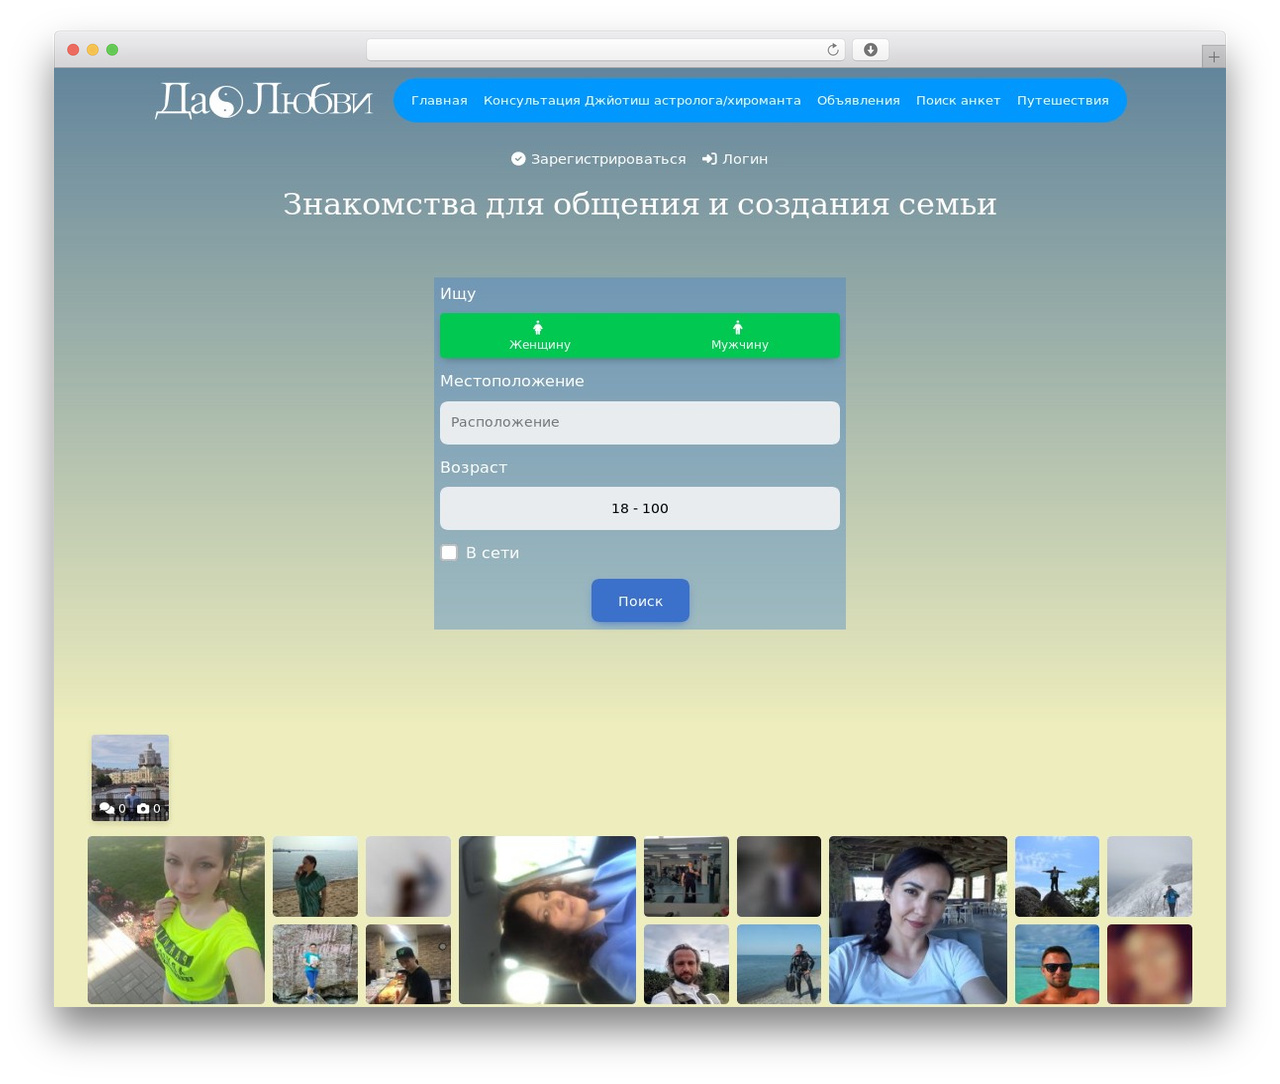
Task: Open small profile card with building photo
Action: (130, 778)
